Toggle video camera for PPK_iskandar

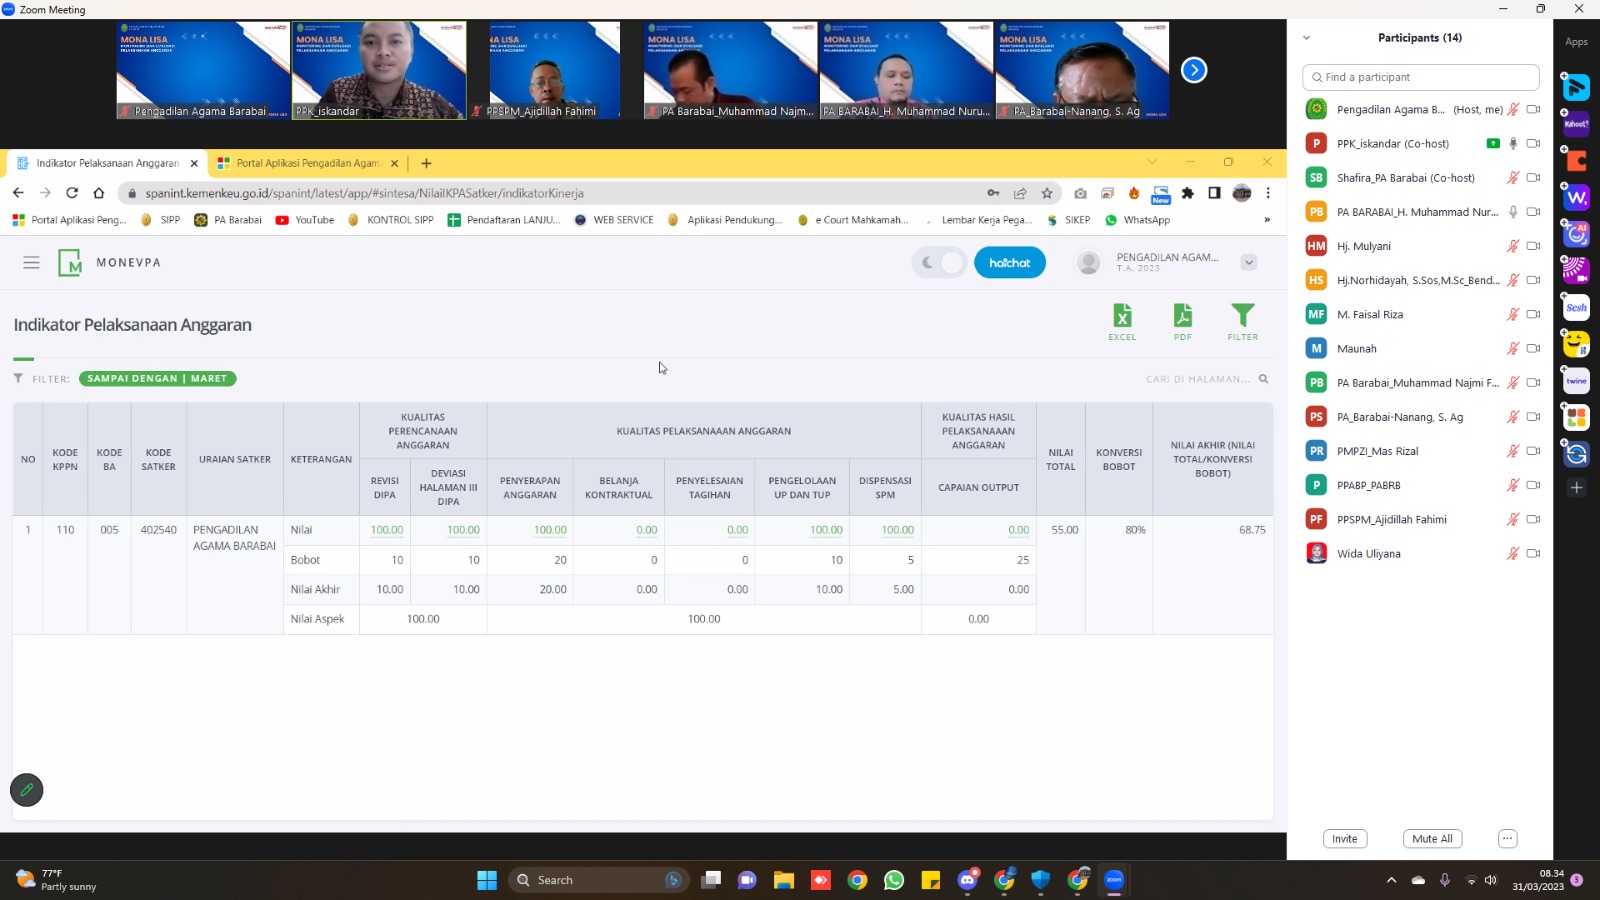(x=1533, y=144)
